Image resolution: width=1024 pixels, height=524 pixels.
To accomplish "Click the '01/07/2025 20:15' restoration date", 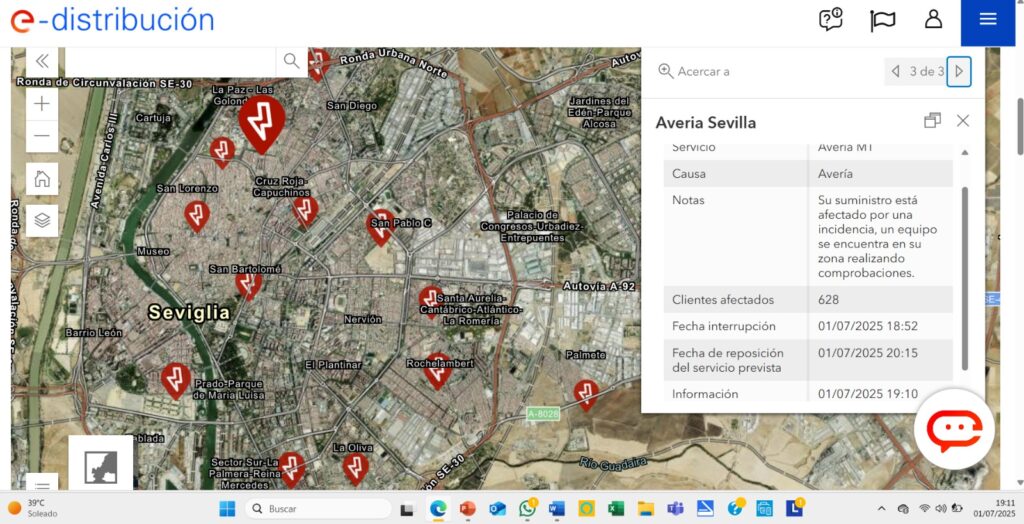I will point(868,353).
